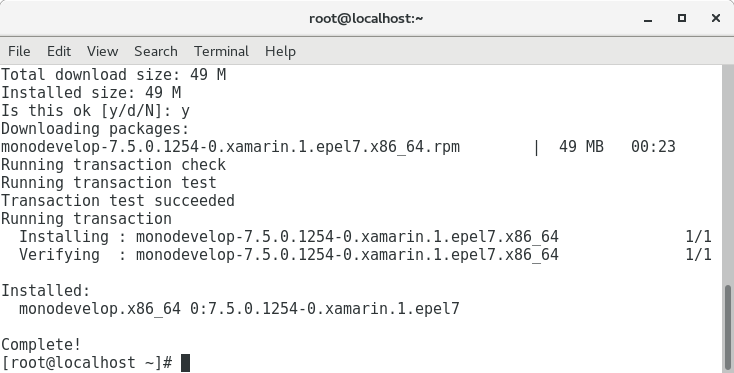This screenshot has height=373, width=734.
Task: Open the Terminal menu
Action: pos(221,51)
